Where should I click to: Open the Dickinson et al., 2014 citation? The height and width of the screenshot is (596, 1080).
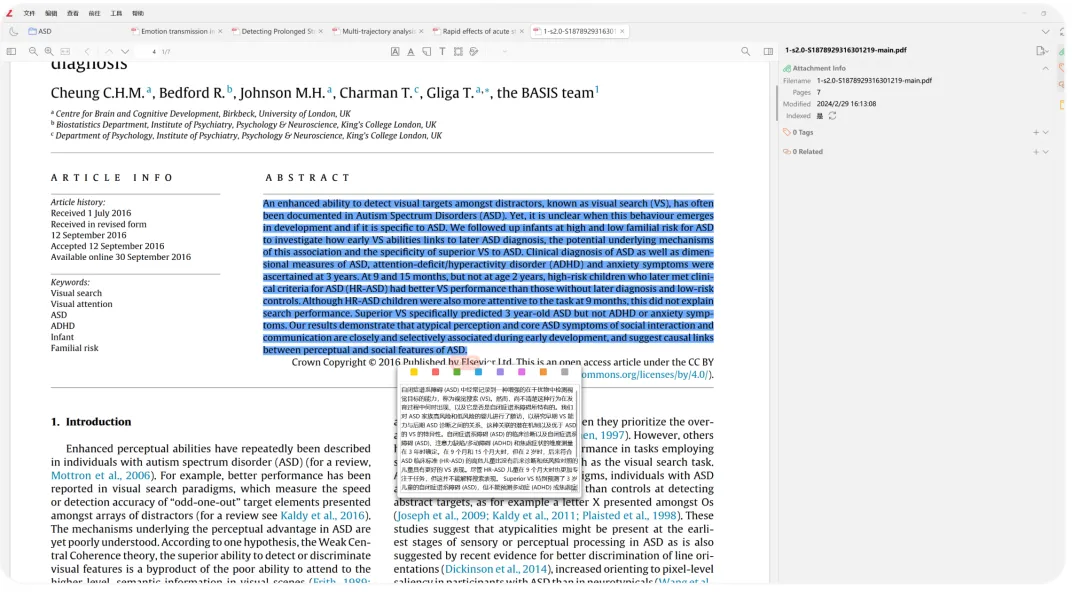[496, 569]
